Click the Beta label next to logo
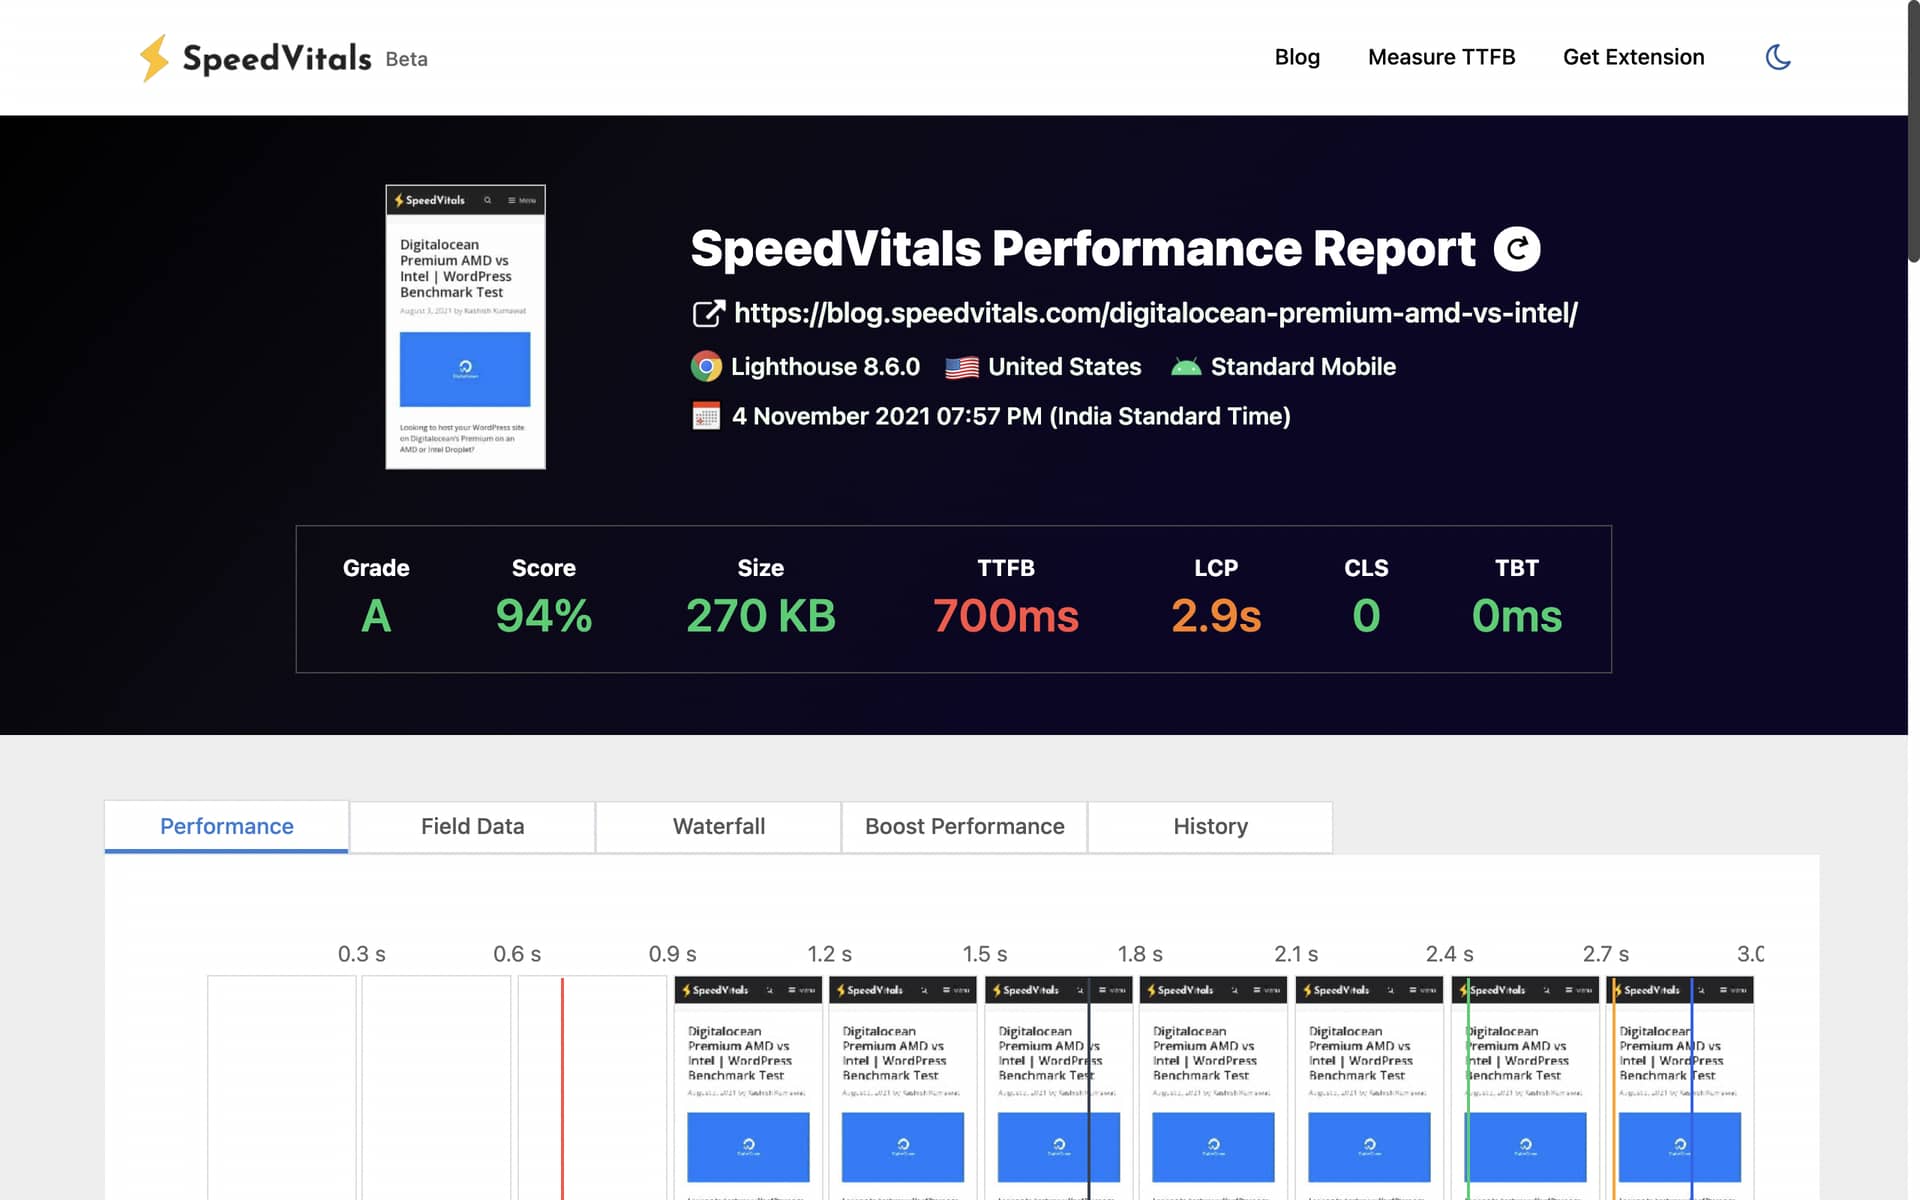The image size is (1920, 1200). pos(406,59)
